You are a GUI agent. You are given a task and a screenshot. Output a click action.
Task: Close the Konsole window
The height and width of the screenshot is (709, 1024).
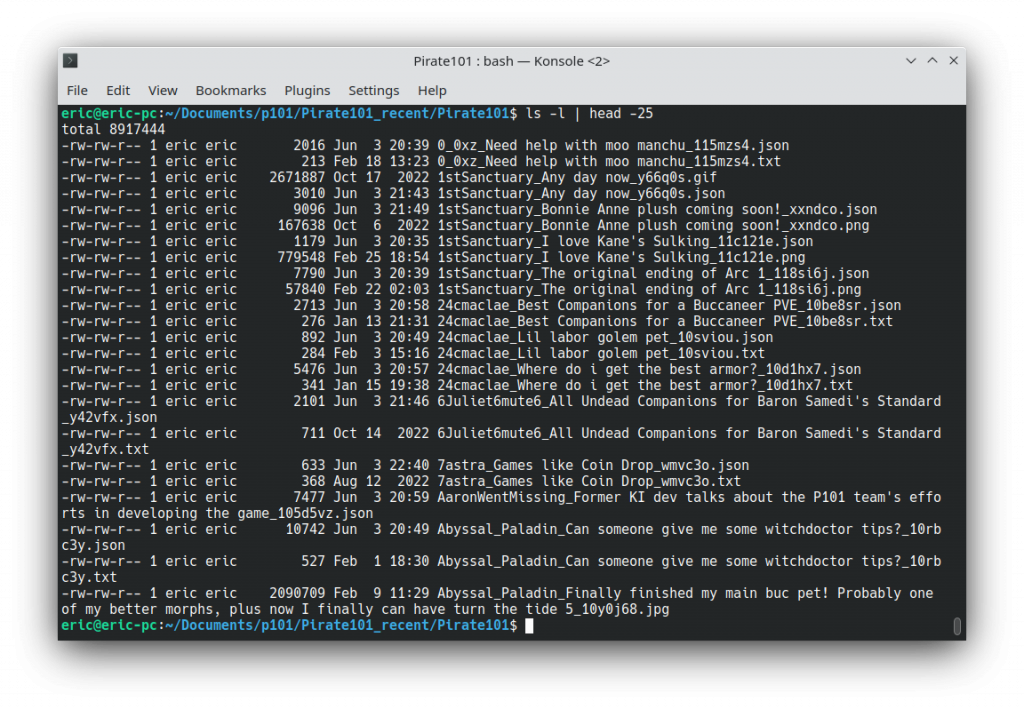[x=953, y=61]
